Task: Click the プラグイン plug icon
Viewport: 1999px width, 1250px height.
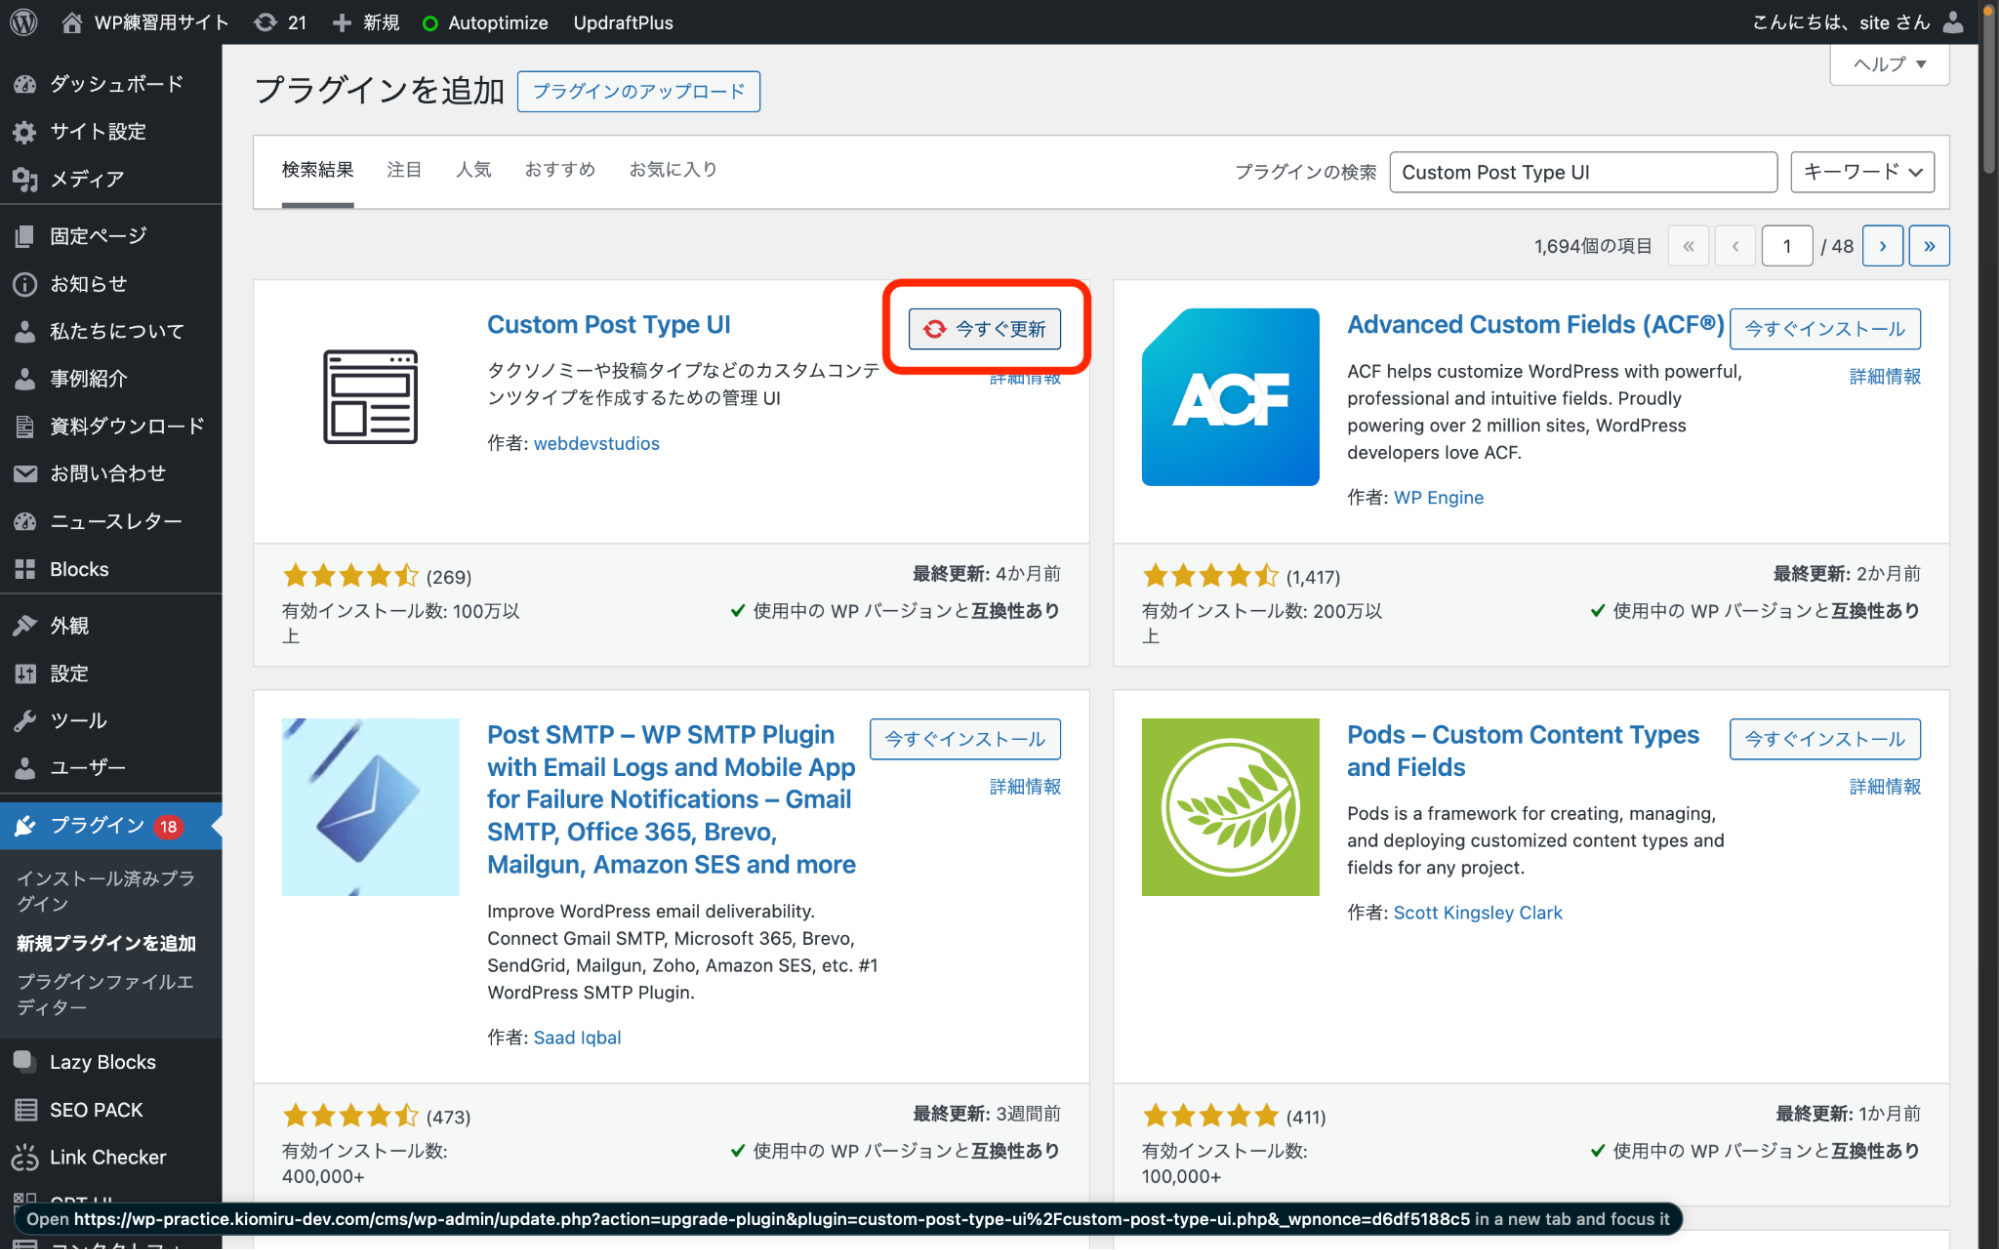Action: [x=25, y=826]
